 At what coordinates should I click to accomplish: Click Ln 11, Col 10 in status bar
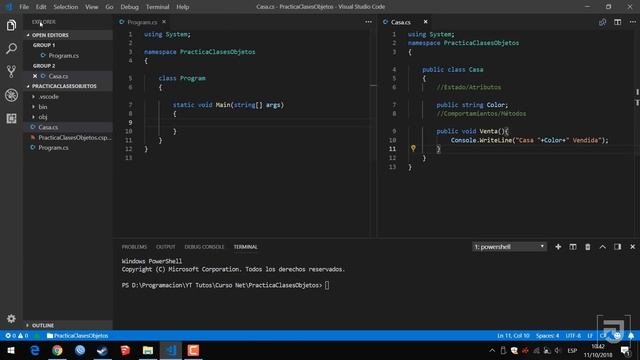click(x=513, y=336)
